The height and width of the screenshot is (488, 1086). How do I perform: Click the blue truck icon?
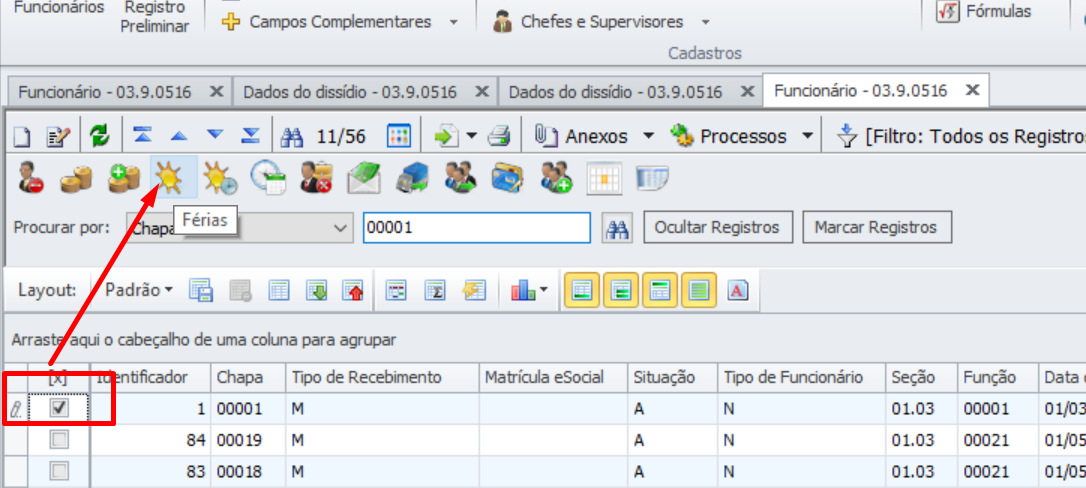click(413, 178)
